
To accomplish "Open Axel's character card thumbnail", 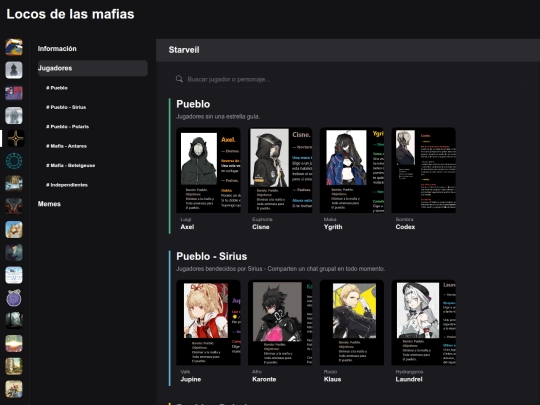I will (x=208, y=170).
